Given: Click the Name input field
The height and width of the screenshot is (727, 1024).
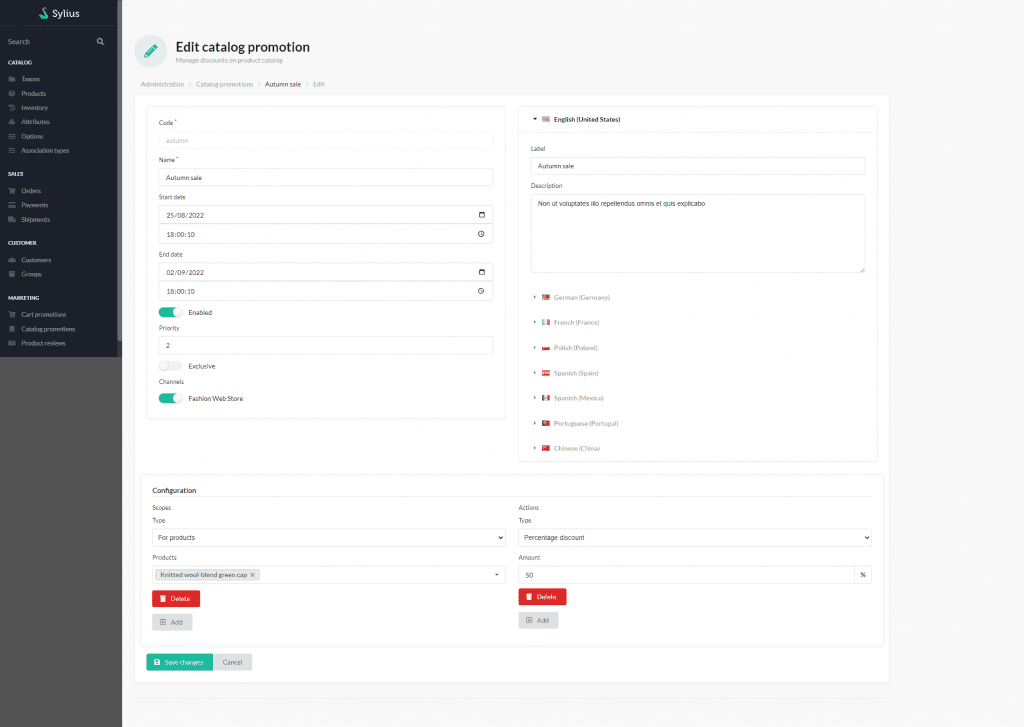Looking at the screenshot, I should 325,178.
